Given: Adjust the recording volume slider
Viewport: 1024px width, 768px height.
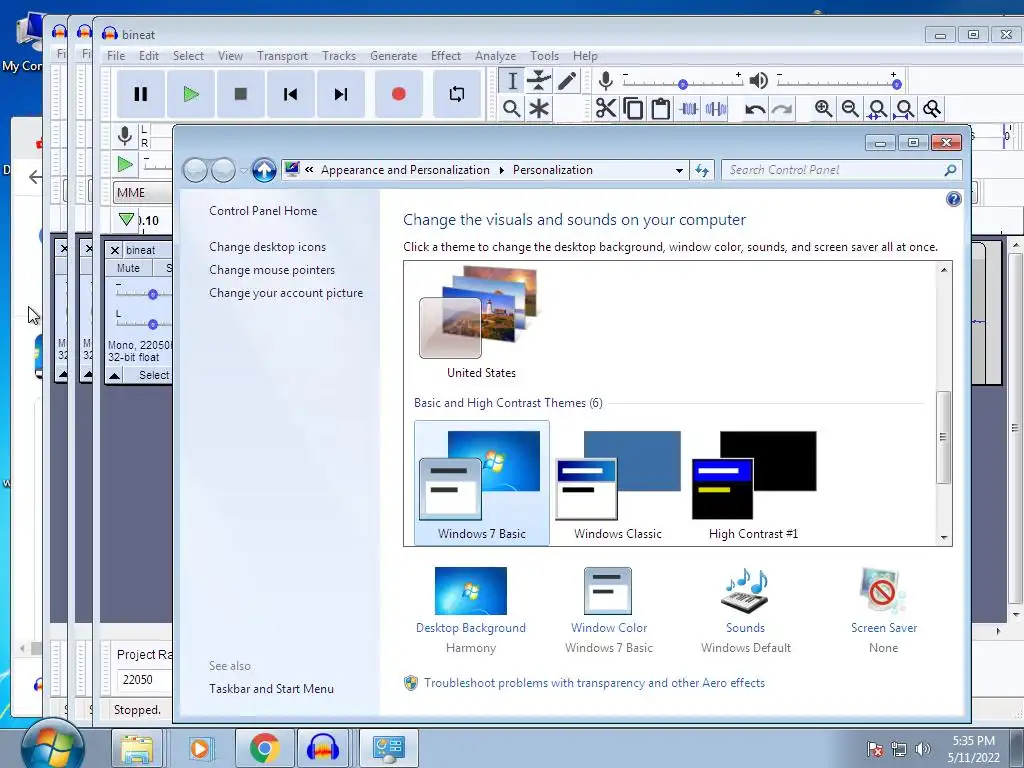Looking at the screenshot, I should 683,84.
